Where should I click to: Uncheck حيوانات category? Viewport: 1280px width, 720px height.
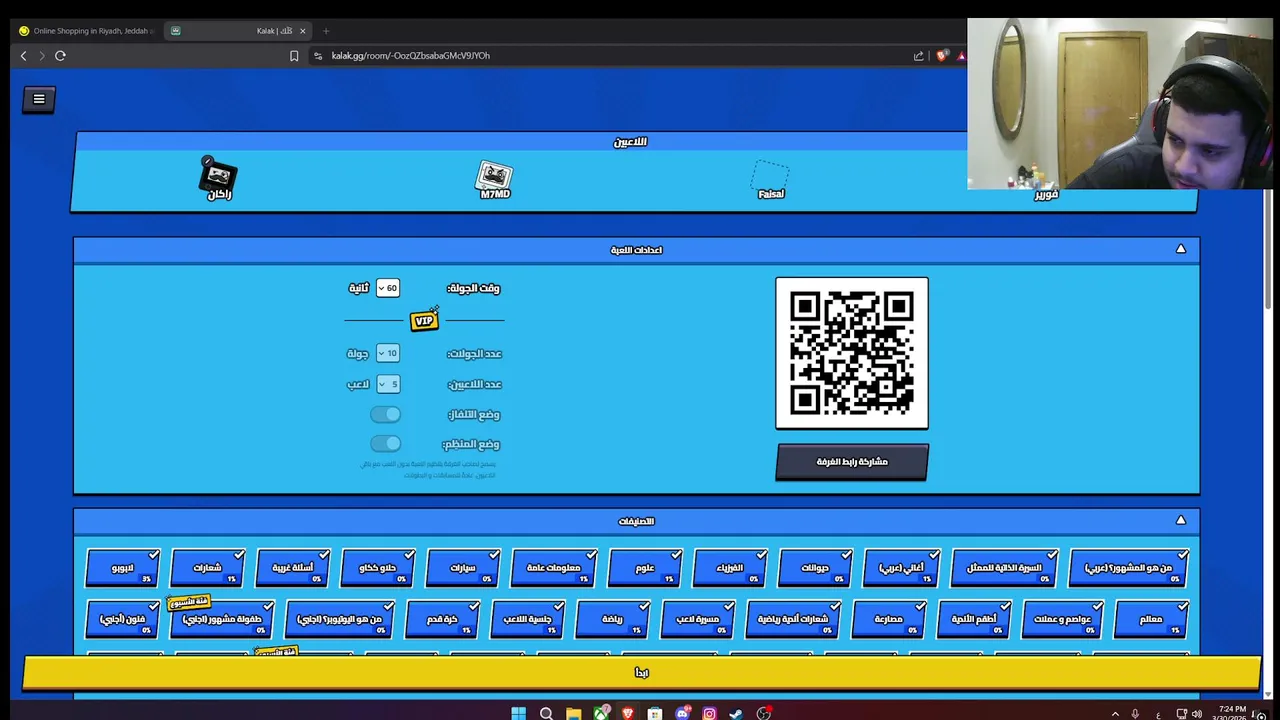click(x=815, y=567)
